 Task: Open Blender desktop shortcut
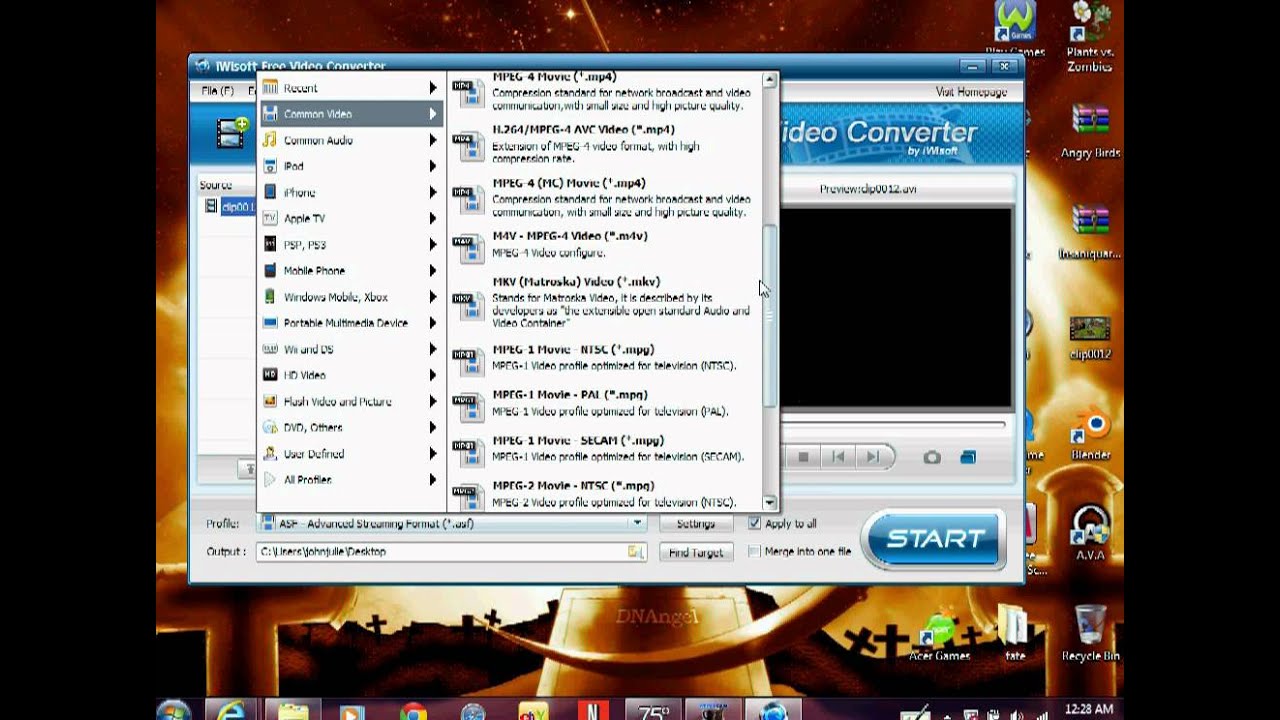click(1090, 436)
